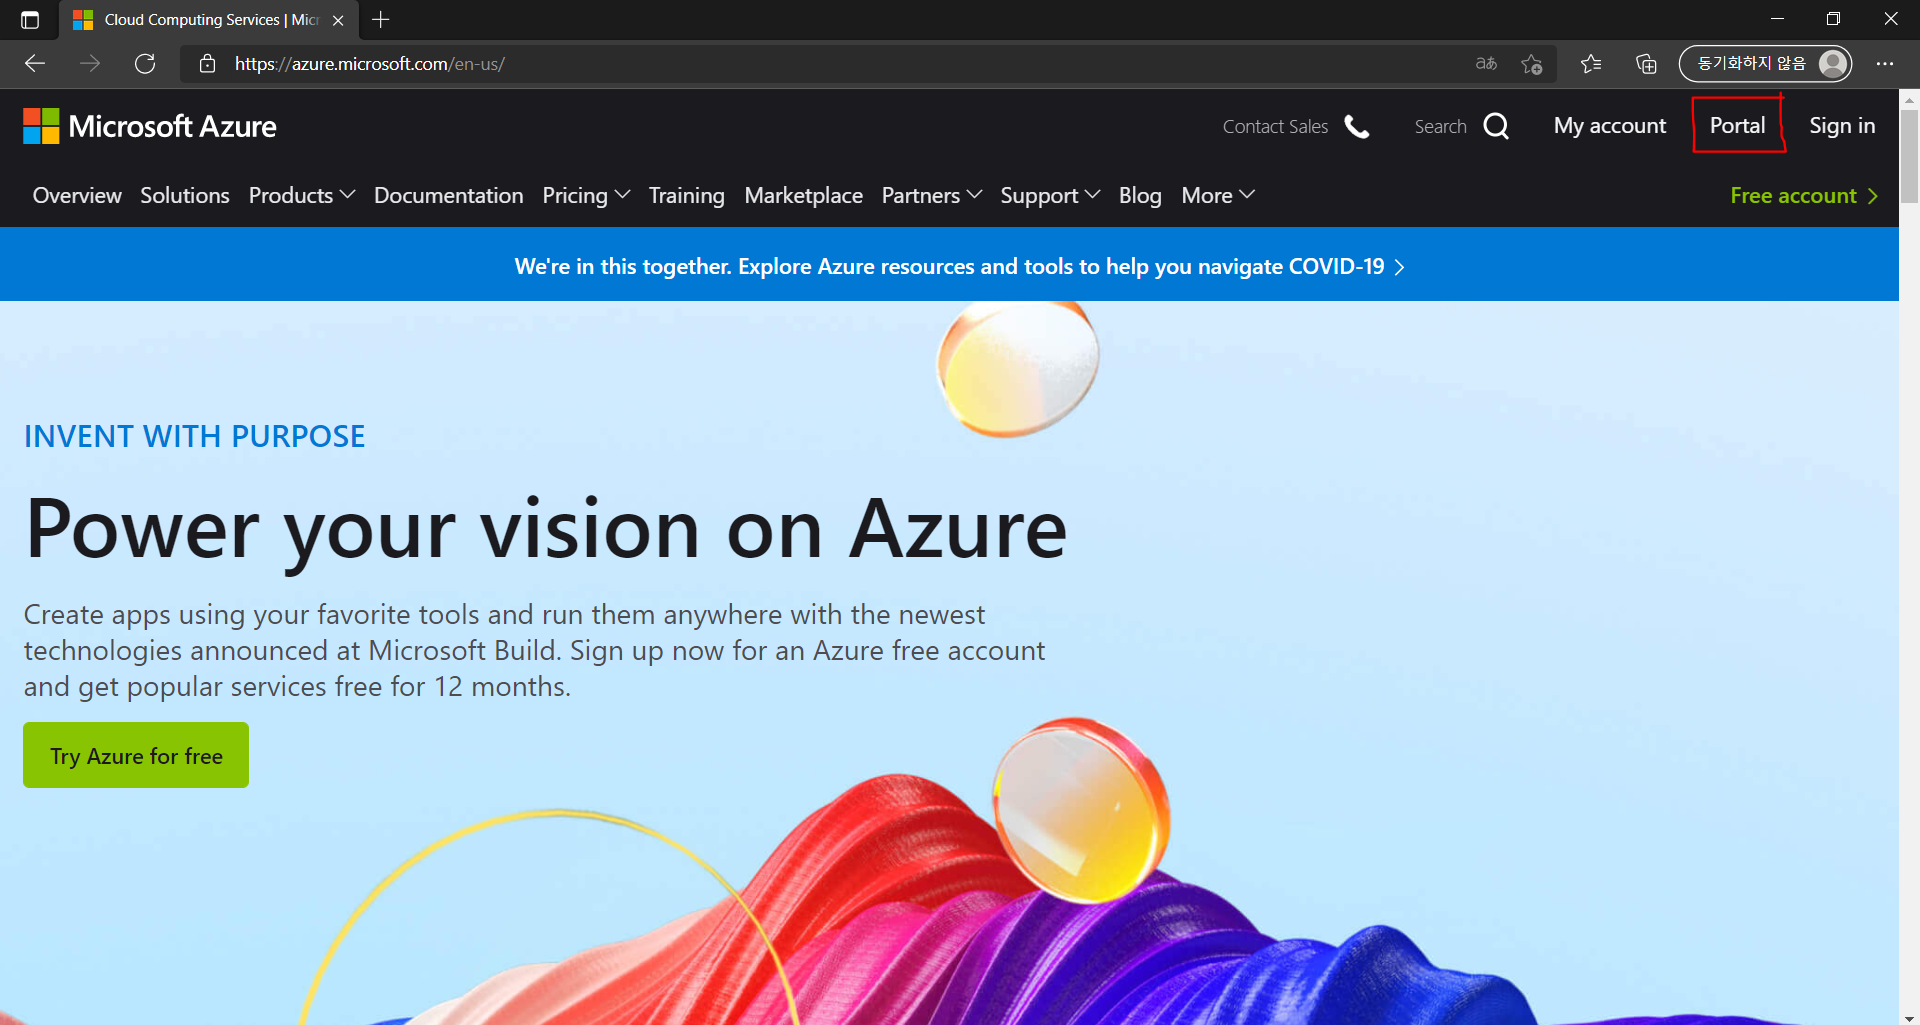Open the Azure Portal link
Image resolution: width=1920 pixels, height=1025 pixels.
click(x=1738, y=125)
